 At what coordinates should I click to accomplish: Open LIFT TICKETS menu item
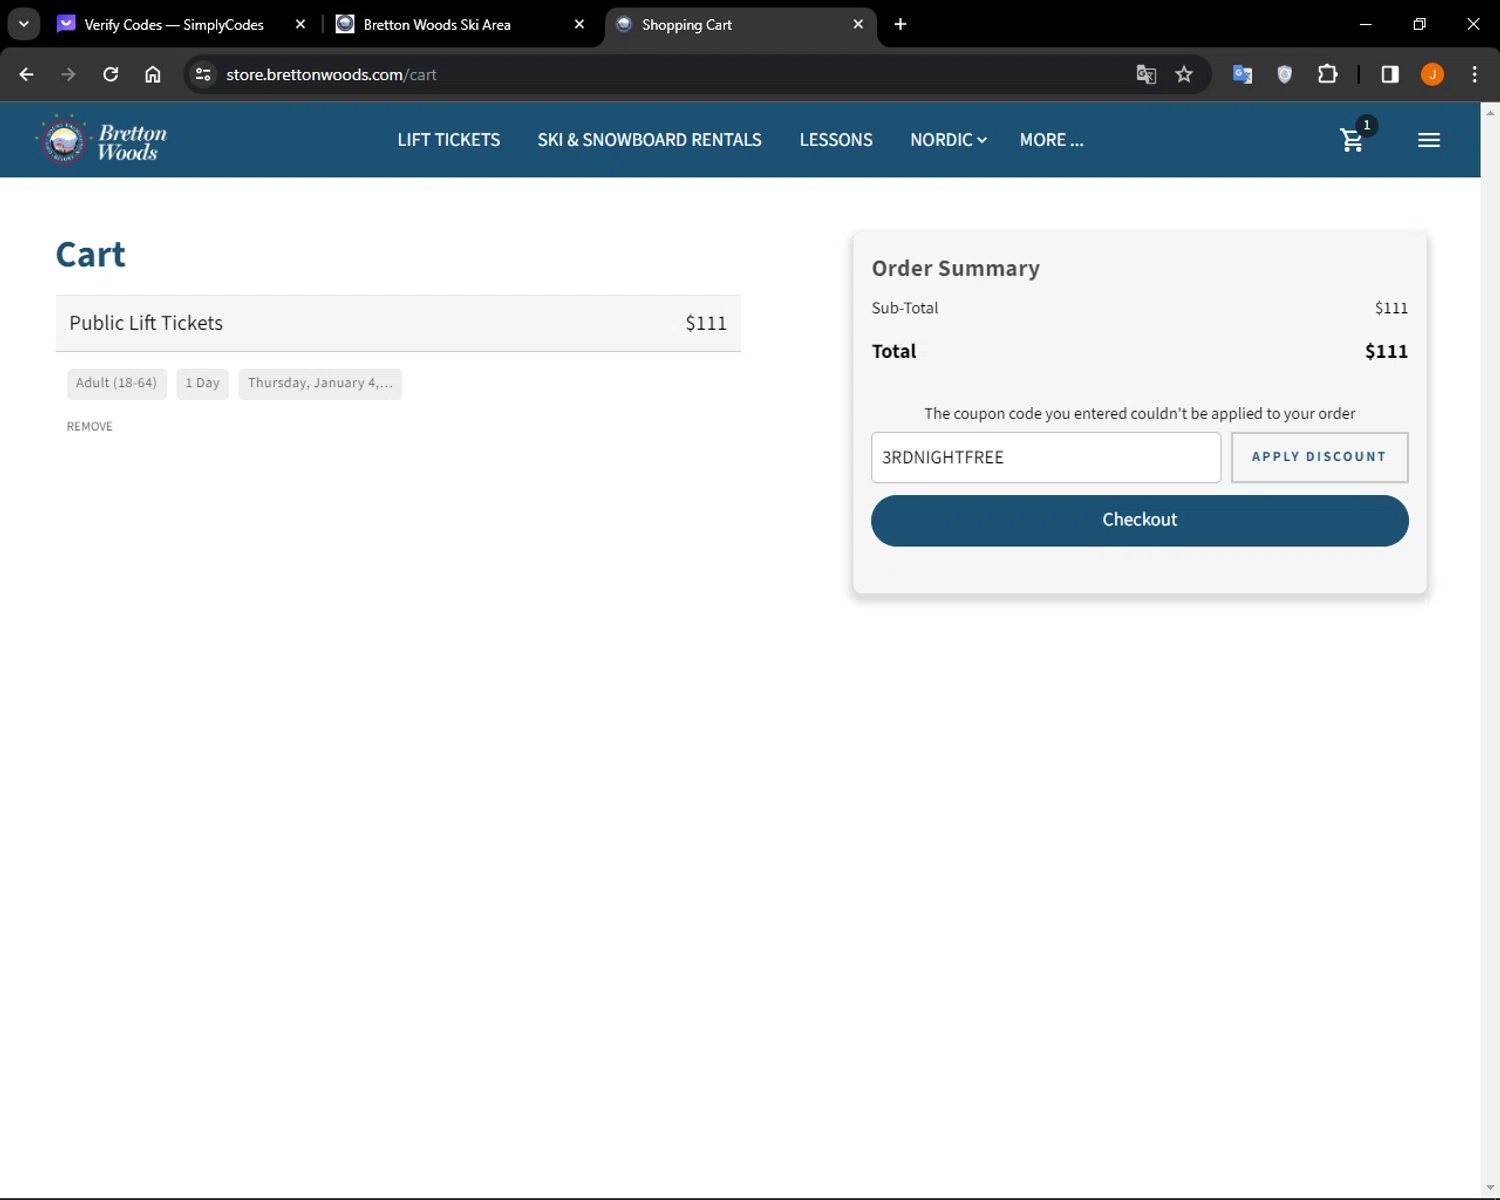coord(449,140)
